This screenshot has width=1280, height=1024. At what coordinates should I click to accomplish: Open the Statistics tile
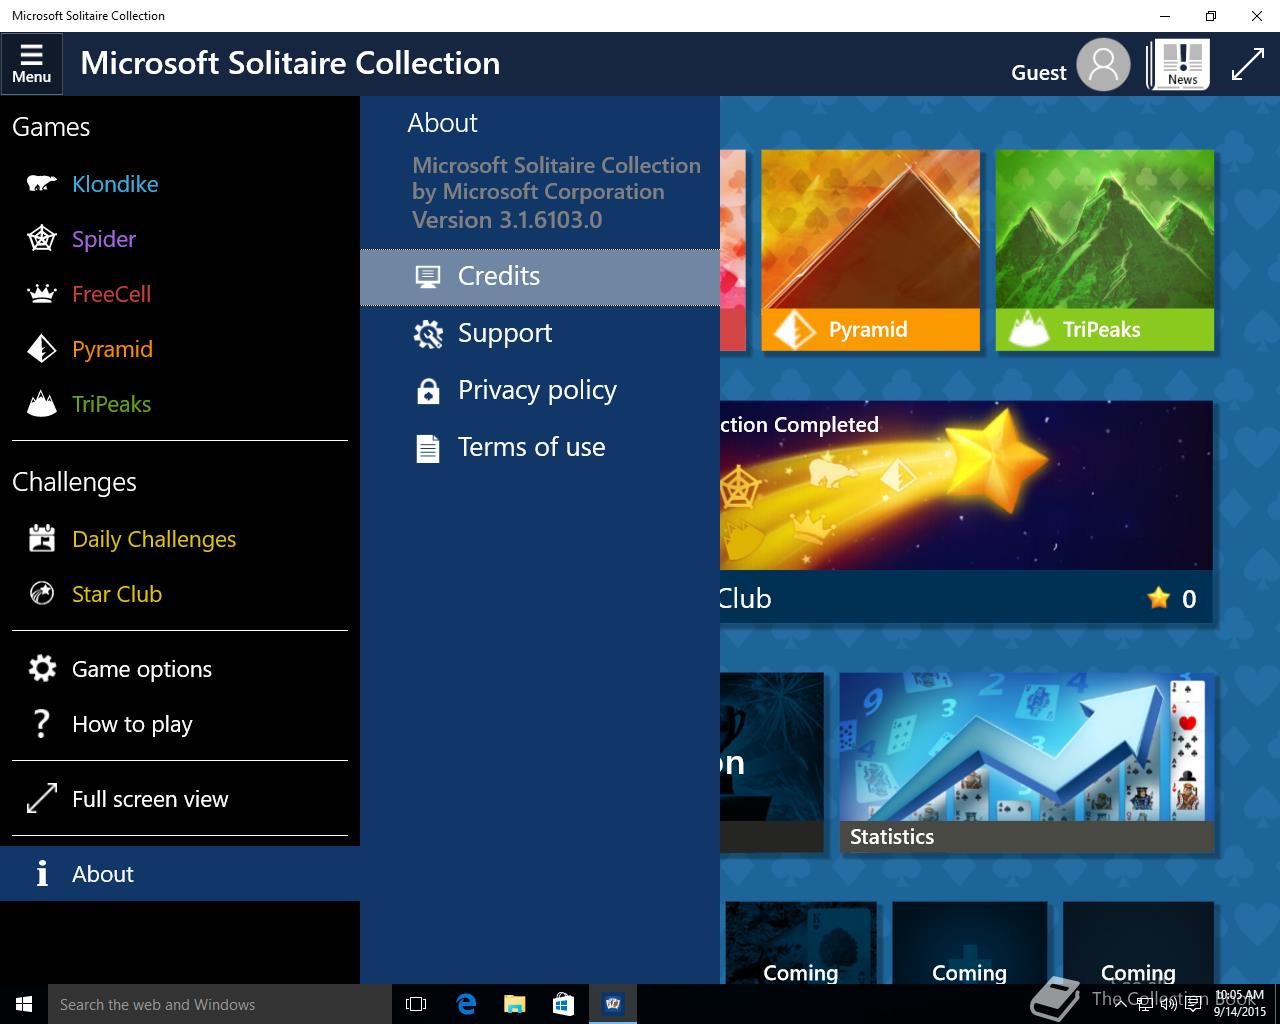click(1027, 762)
